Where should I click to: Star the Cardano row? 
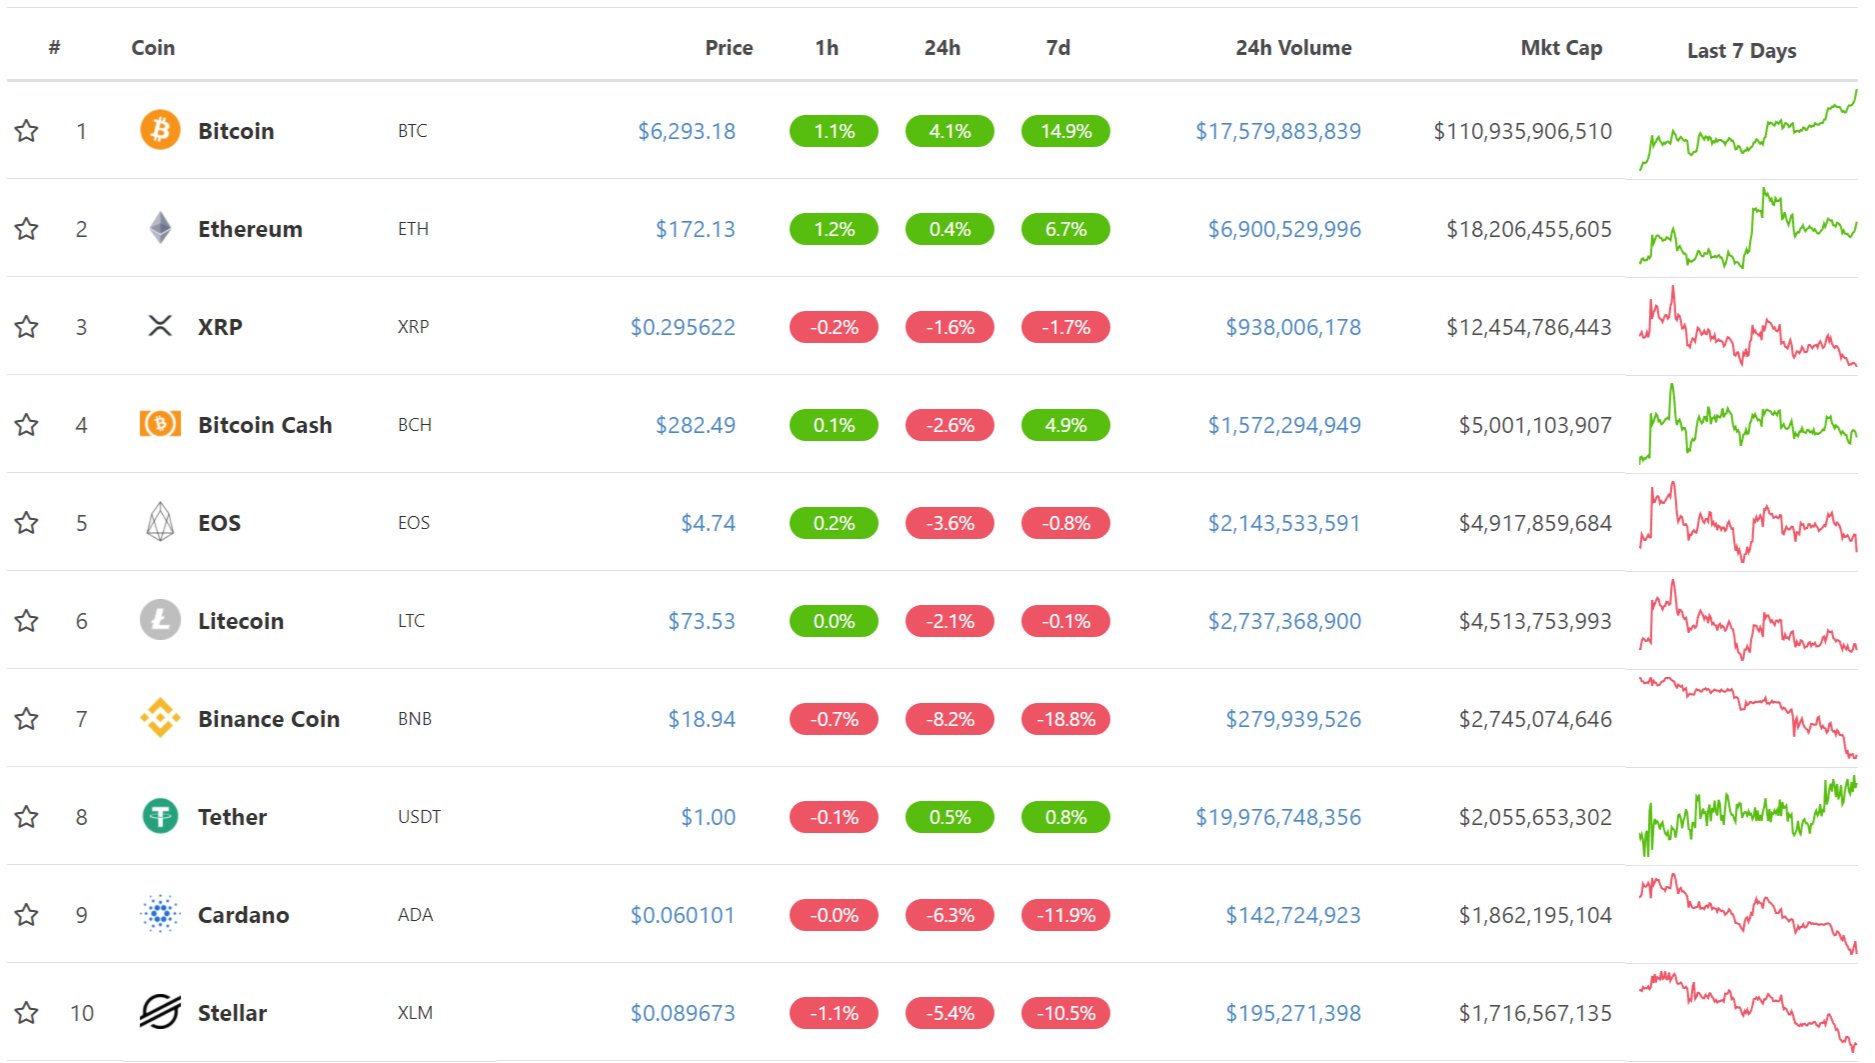(27, 914)
